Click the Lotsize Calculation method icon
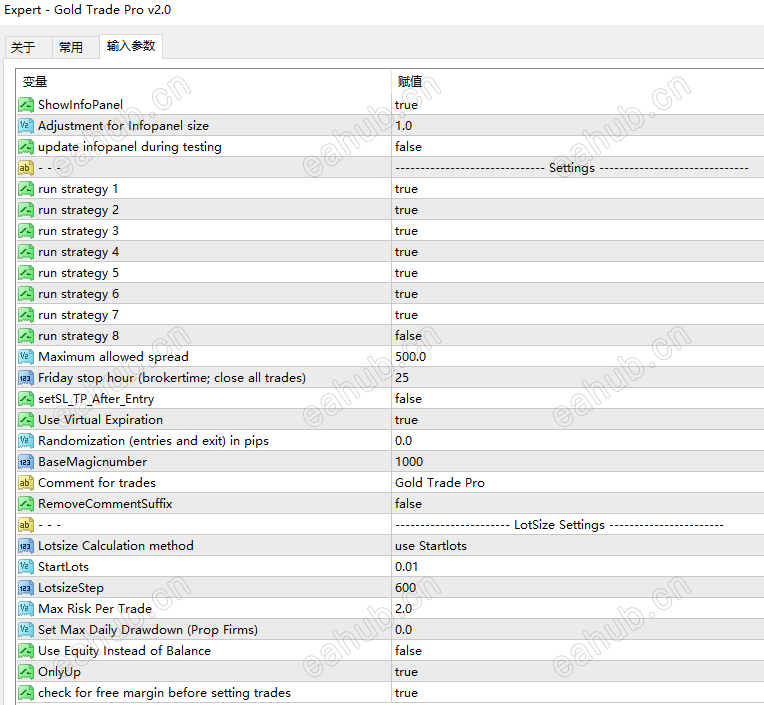The width and height of the screenshot is (764, 705). (26, 546)
